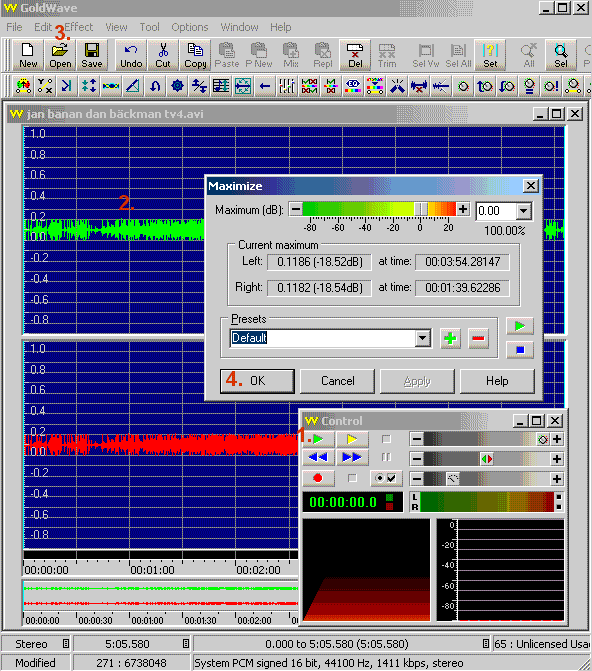The width and height of the screenshot is (592, 671).
Task: Decrease playback speed with its minus button
Action: click(416, 479)
